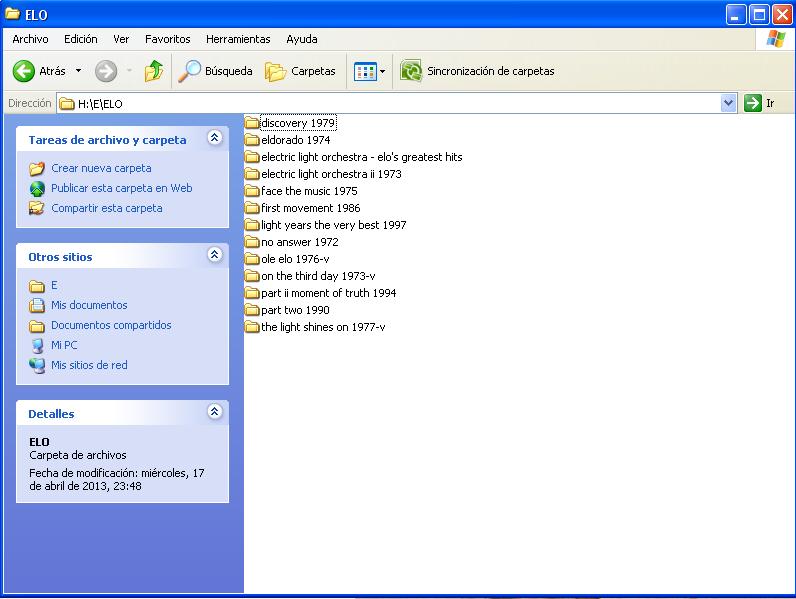Screen dimensions: 796x599
Task: Select the part two 1990 folder name
Action: coord(295,310)
